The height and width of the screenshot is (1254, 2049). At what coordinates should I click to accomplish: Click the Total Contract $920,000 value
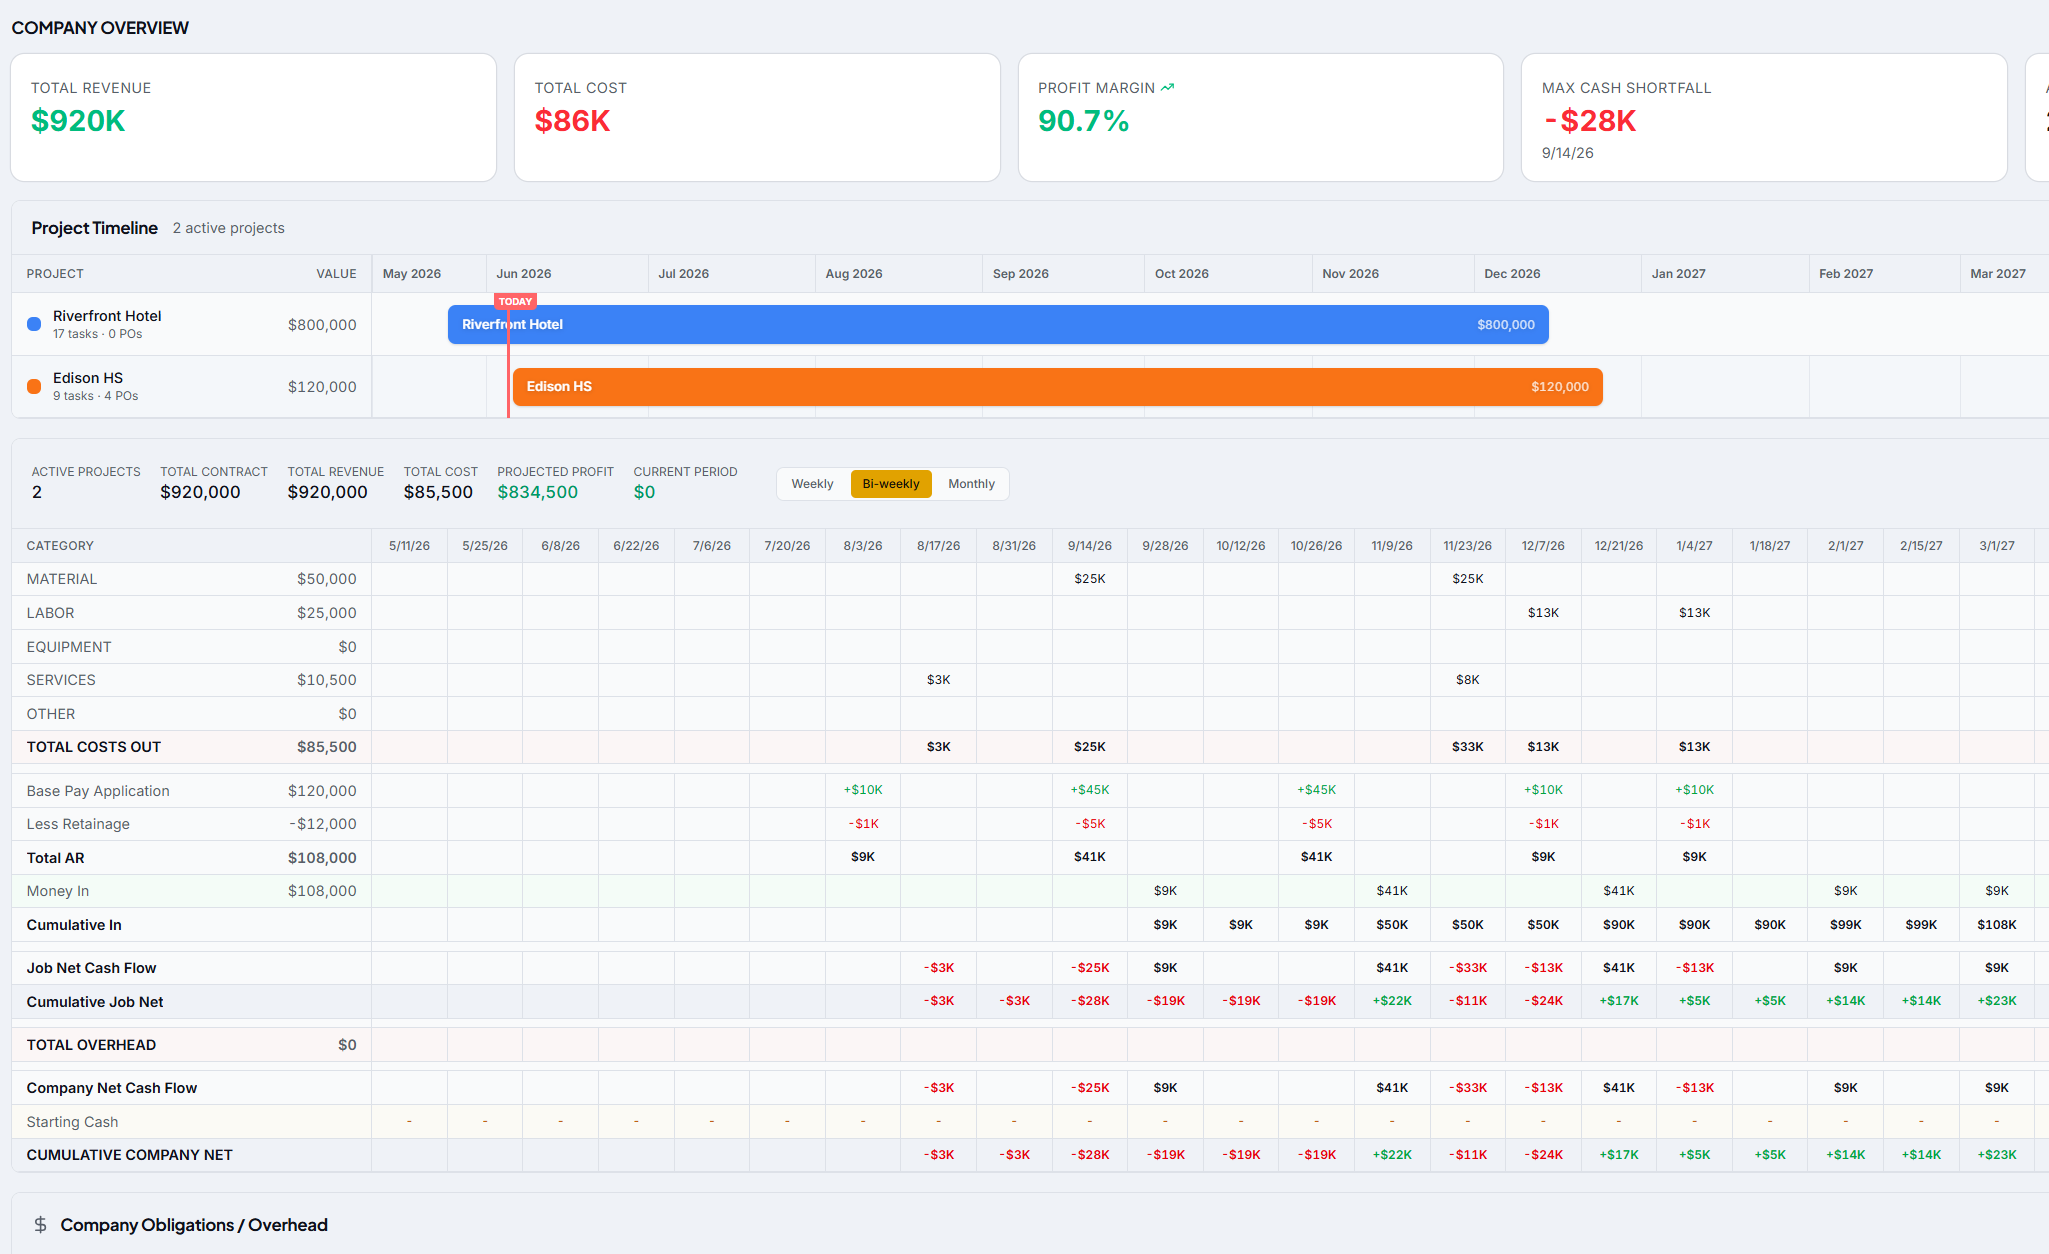200,492
